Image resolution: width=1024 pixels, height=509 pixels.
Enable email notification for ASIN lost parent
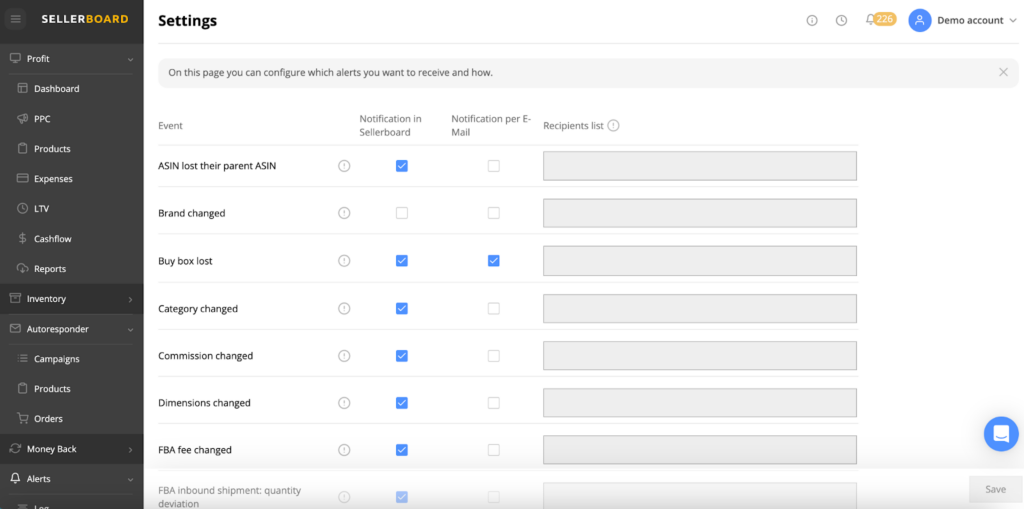494,166
